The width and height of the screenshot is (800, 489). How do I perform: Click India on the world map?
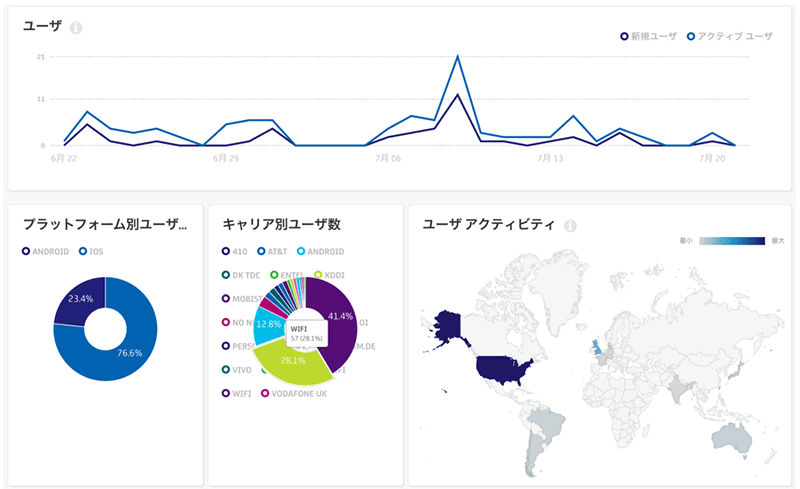[x=680, y=389]
